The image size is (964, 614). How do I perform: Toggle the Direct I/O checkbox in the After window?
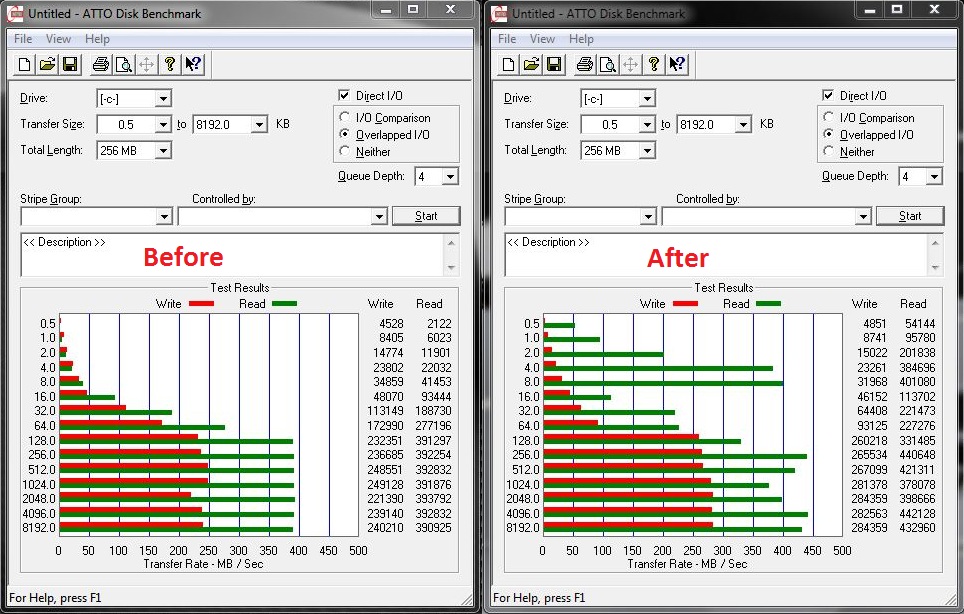click(x=828, y=95)
